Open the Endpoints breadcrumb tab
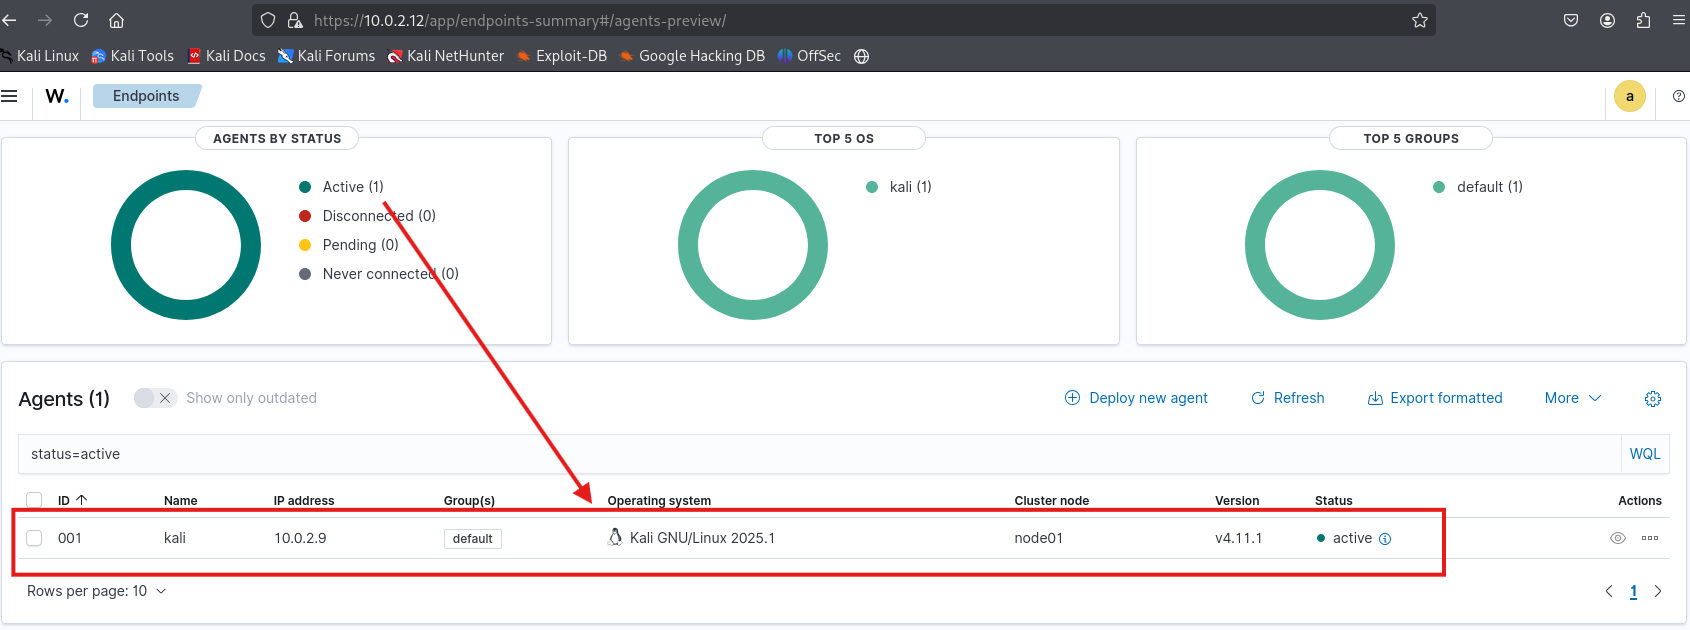Viewport: 1690px width, 630px height. click(146, 96)
